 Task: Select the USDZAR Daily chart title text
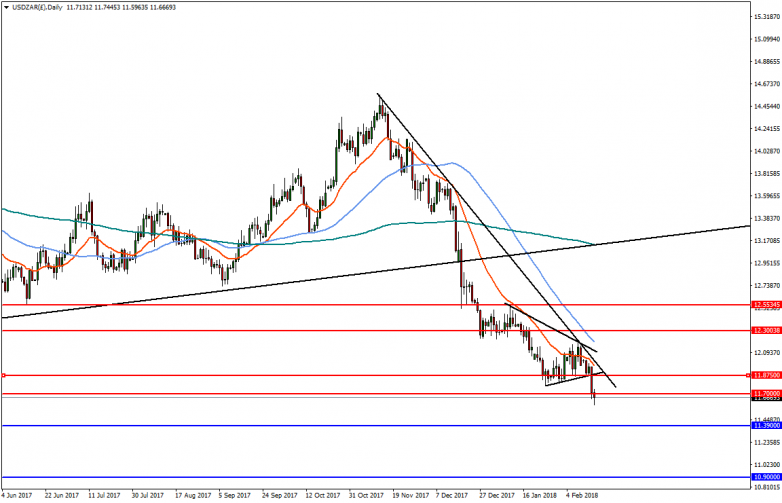36,7
